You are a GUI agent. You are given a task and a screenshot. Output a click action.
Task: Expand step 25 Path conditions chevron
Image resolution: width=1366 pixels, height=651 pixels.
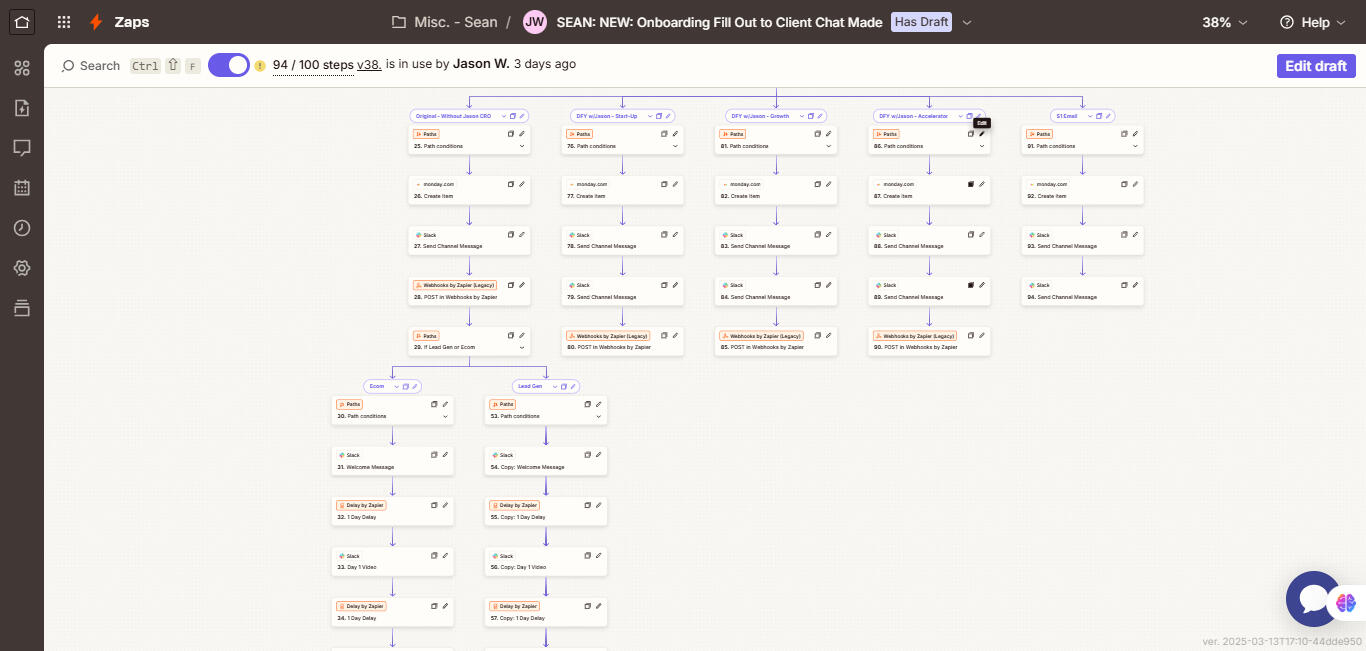coord(522,146)
